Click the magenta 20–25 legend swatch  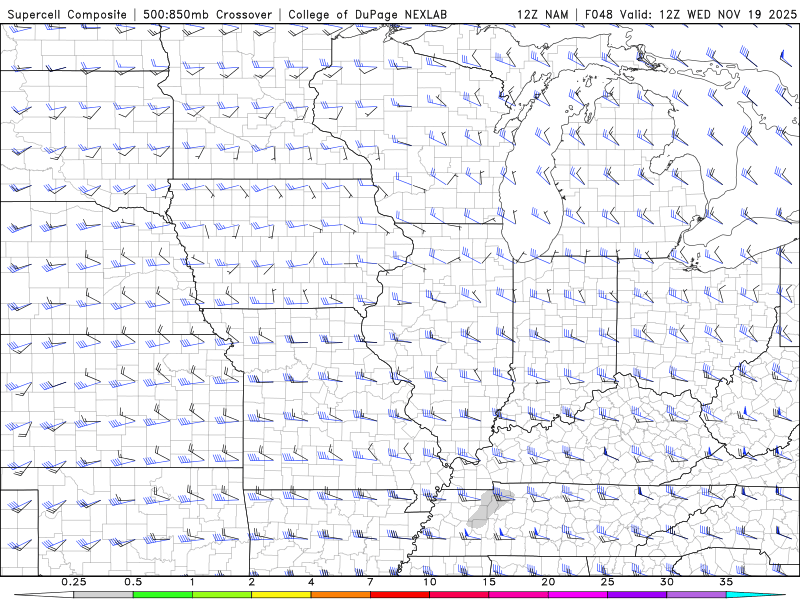tap(578, 595)
